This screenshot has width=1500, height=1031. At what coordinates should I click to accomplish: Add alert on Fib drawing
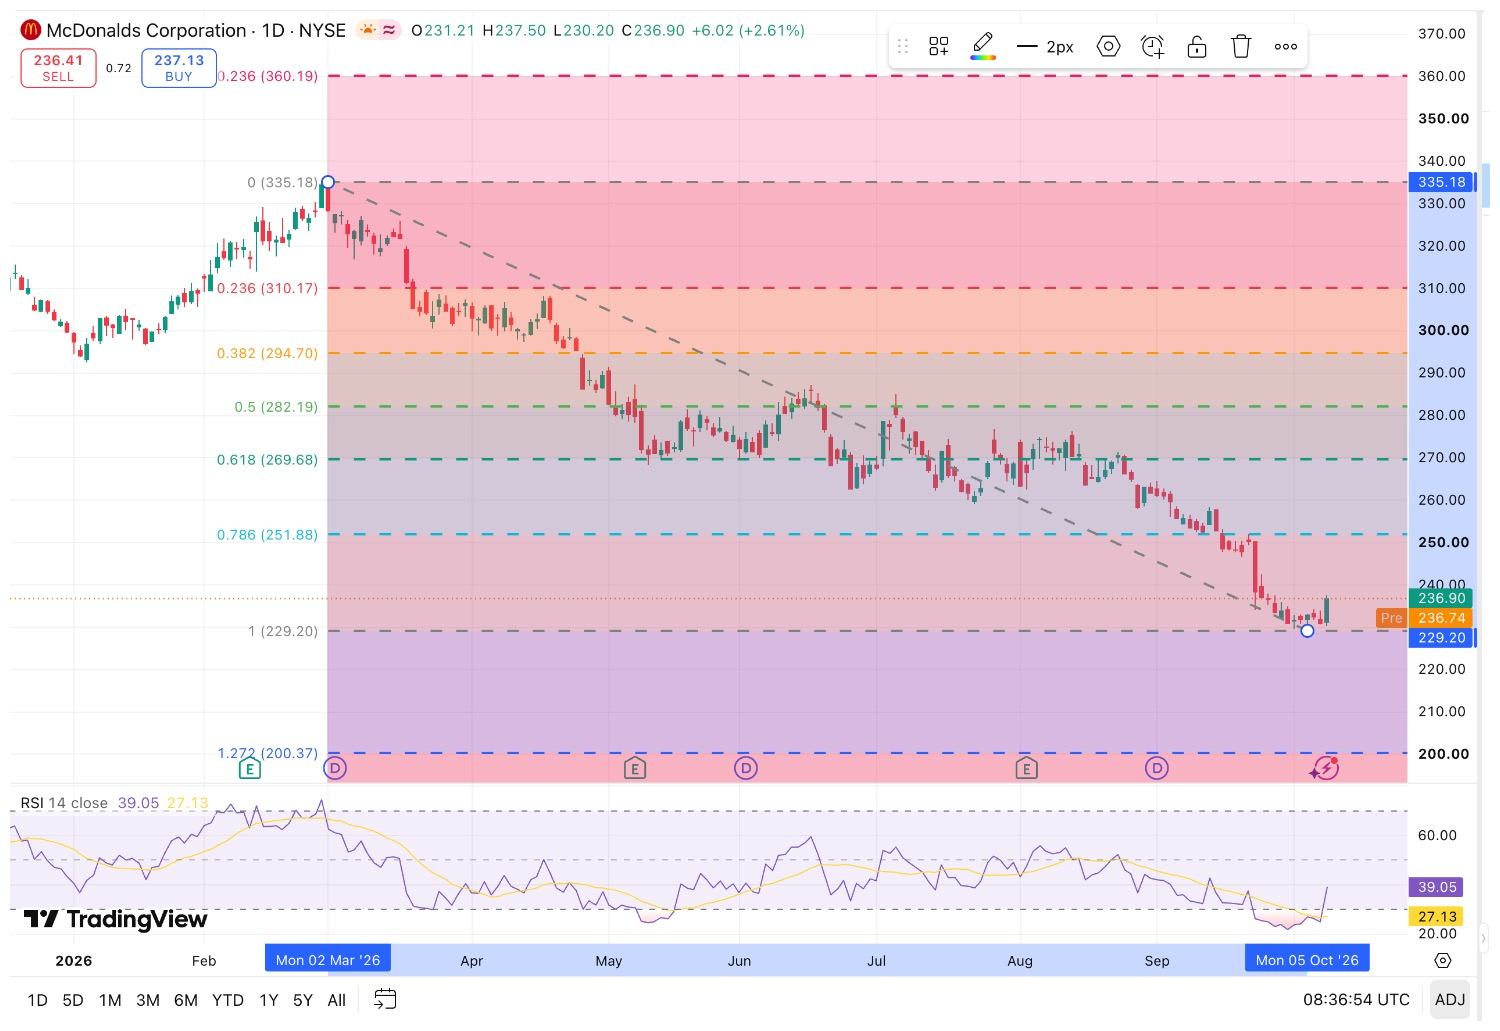[x=1152, y=46]
